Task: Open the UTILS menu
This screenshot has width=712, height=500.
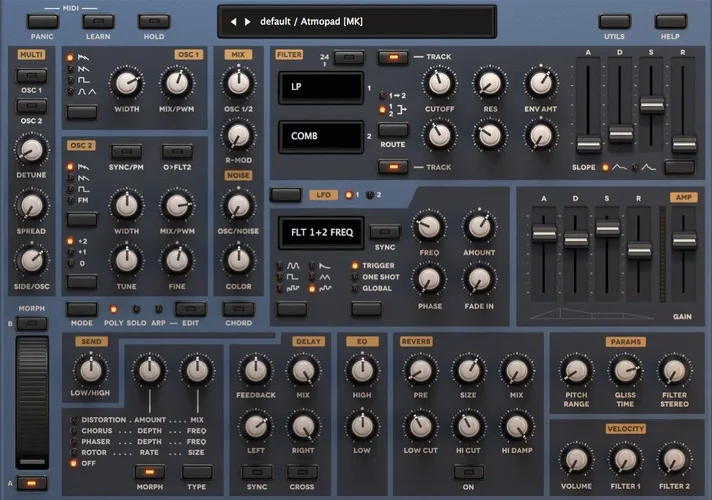Action: 614,21
